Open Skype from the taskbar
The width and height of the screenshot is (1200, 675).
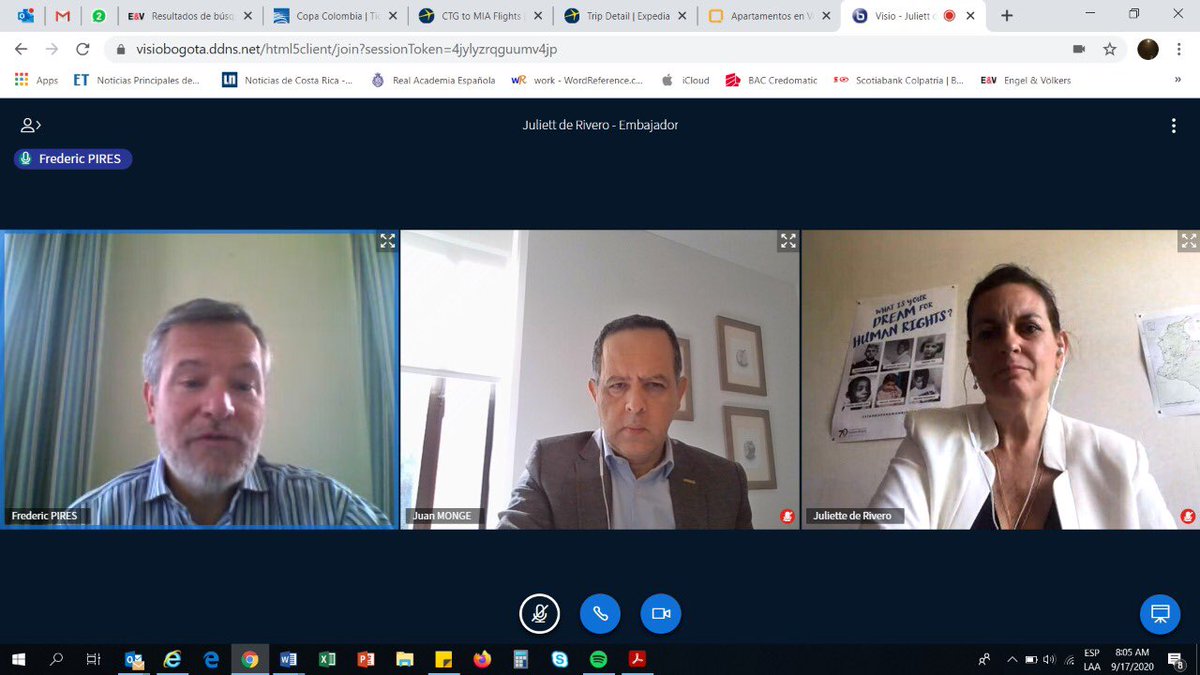point(559,659)
